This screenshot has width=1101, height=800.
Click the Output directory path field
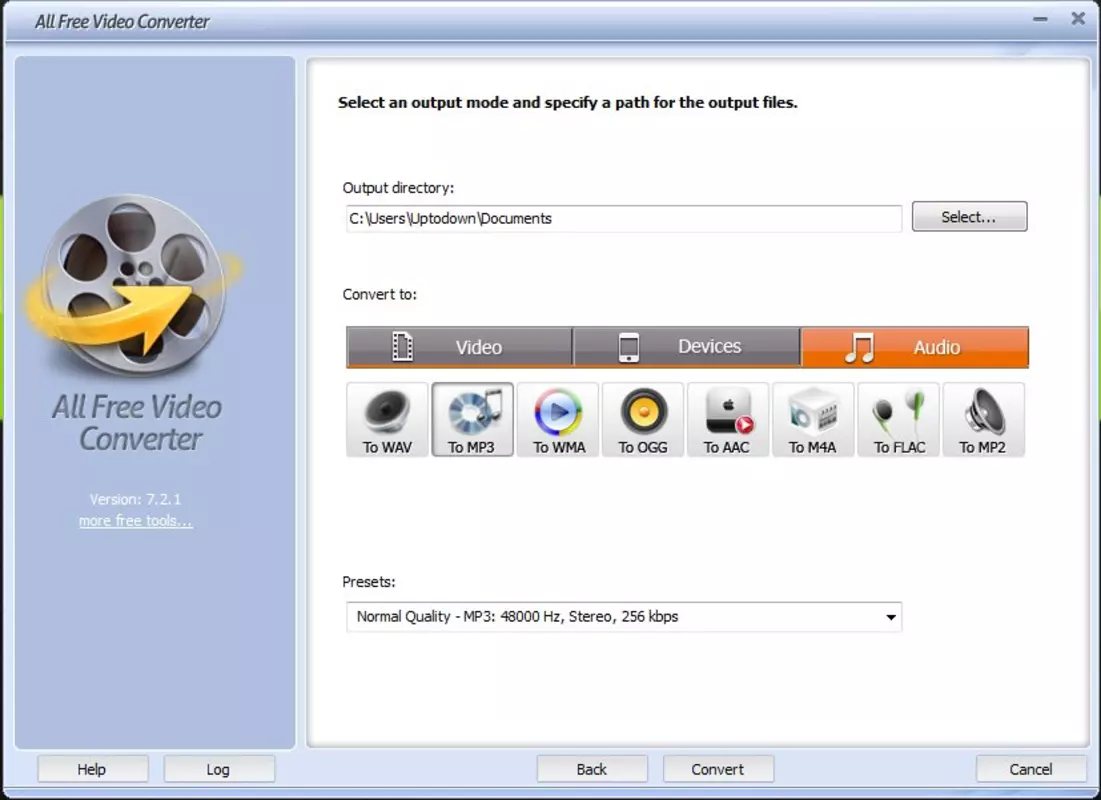[624, 218]
